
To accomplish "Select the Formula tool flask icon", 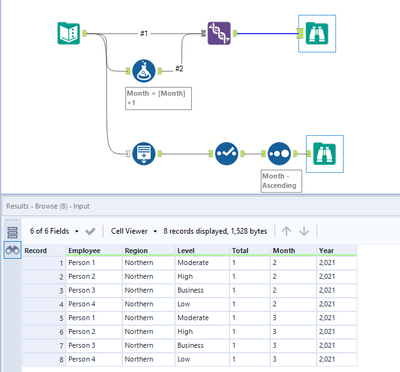I will (144, 71).
